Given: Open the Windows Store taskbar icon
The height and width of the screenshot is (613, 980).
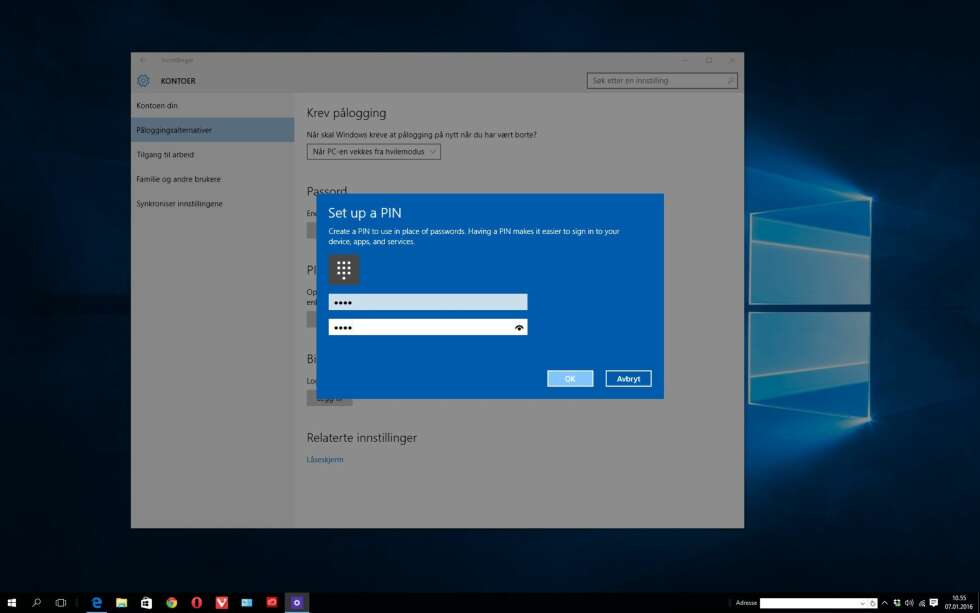Looking at the screenshot, I should [x=146, y=602].
